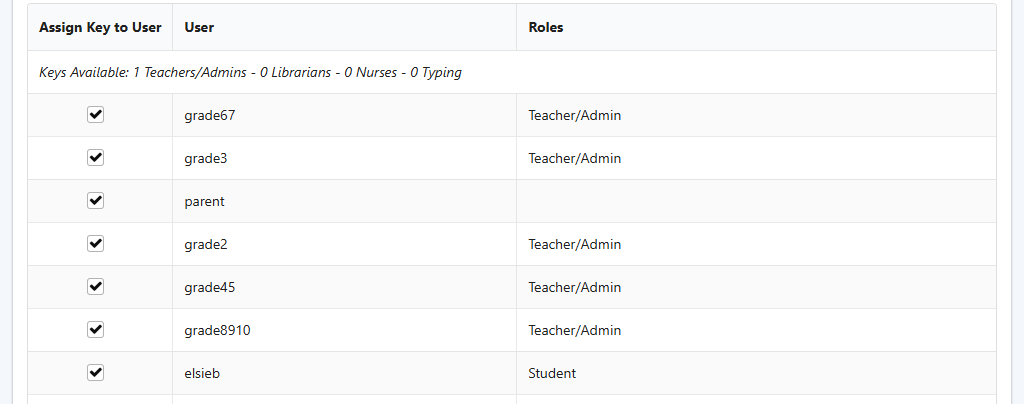
Task: Uncheck the key checkbox for grade67
Action: click(96, 115)
